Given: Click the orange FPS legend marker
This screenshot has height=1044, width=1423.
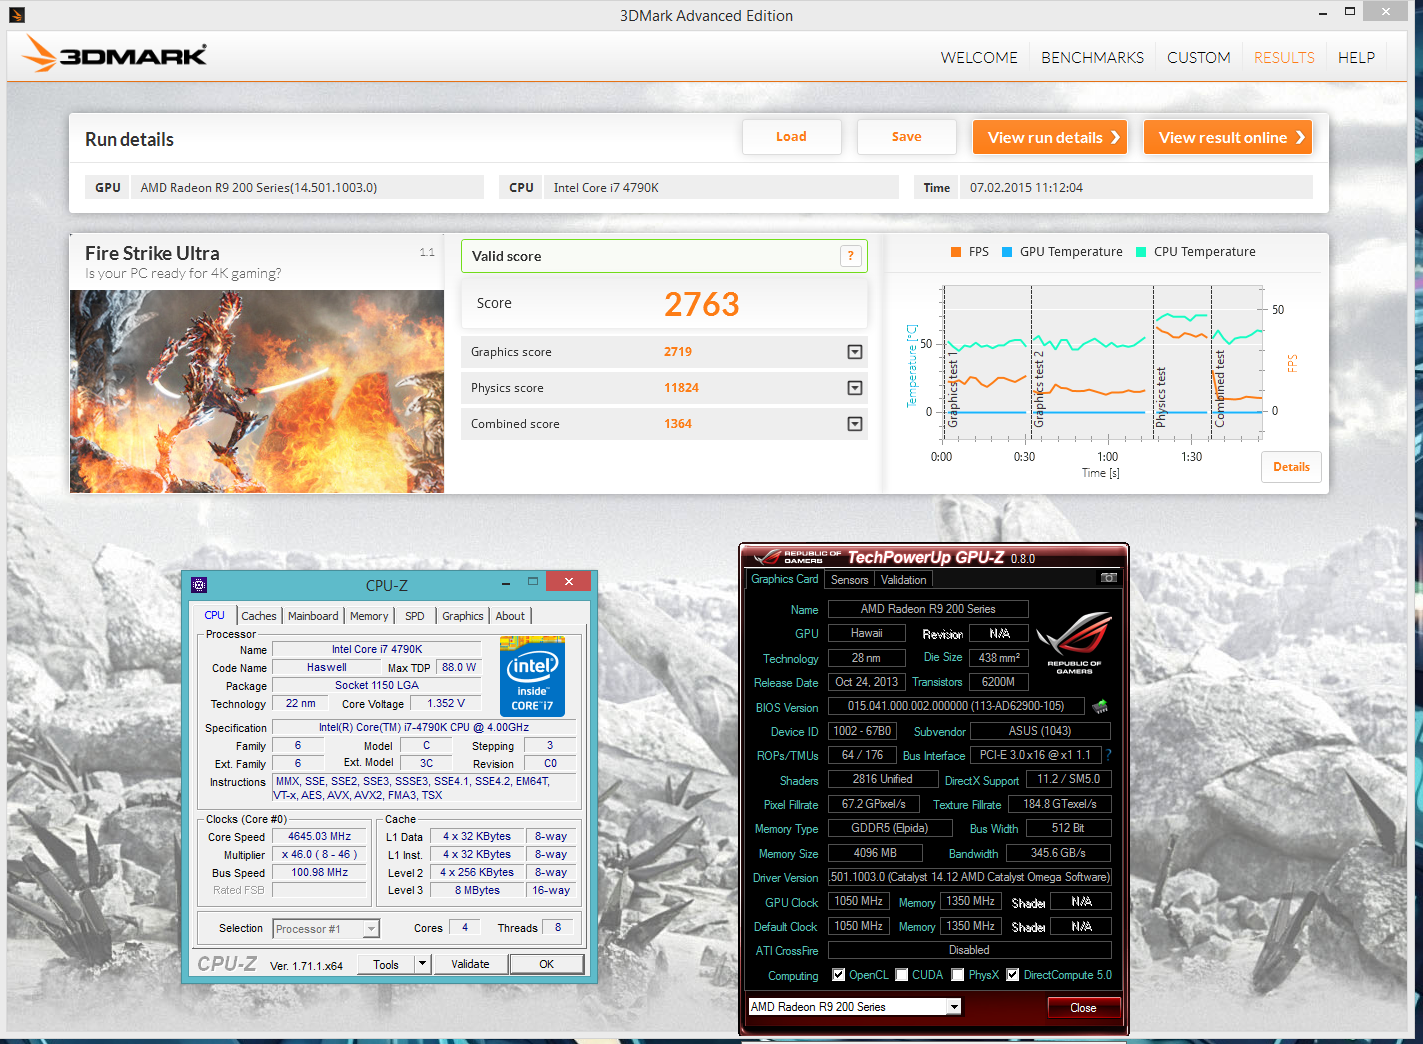Looking at the screenshot, I should coord(956,252).
